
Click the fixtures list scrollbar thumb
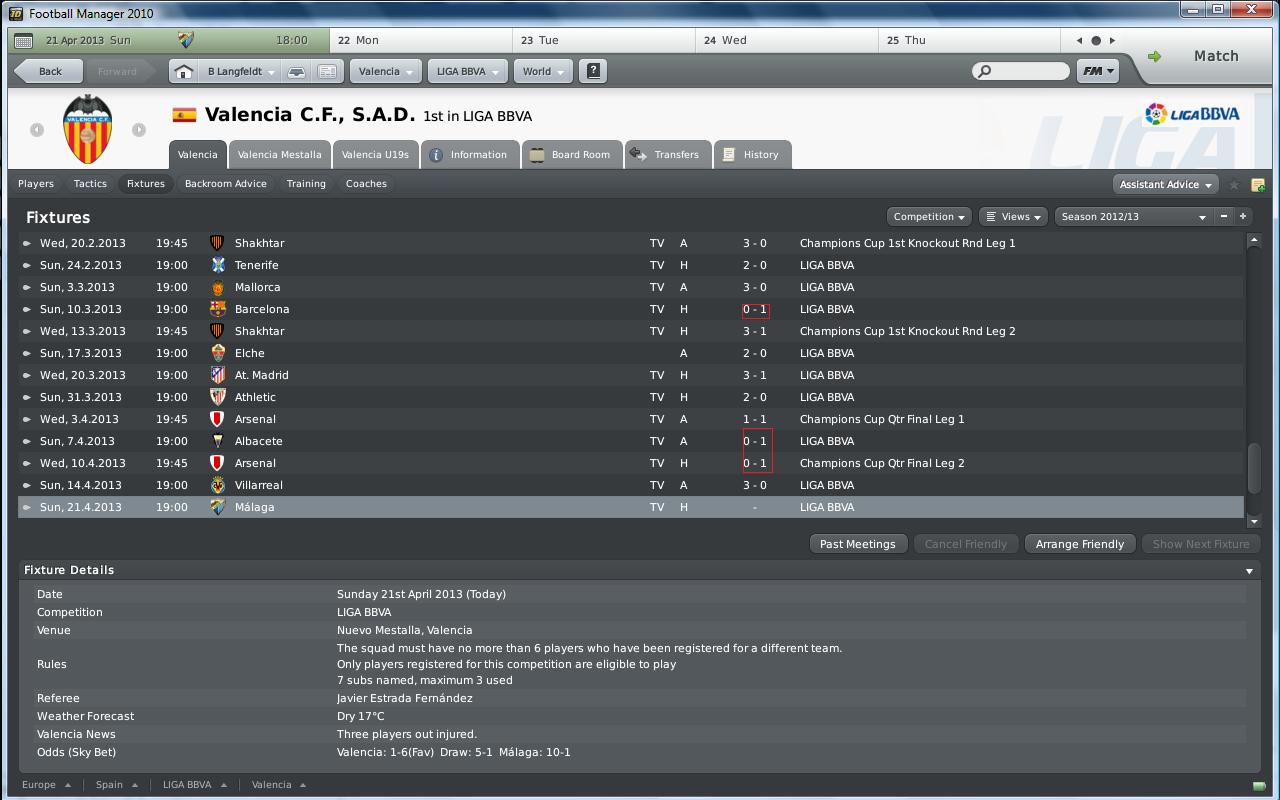pyautogui.click(x=1254, y=468)
